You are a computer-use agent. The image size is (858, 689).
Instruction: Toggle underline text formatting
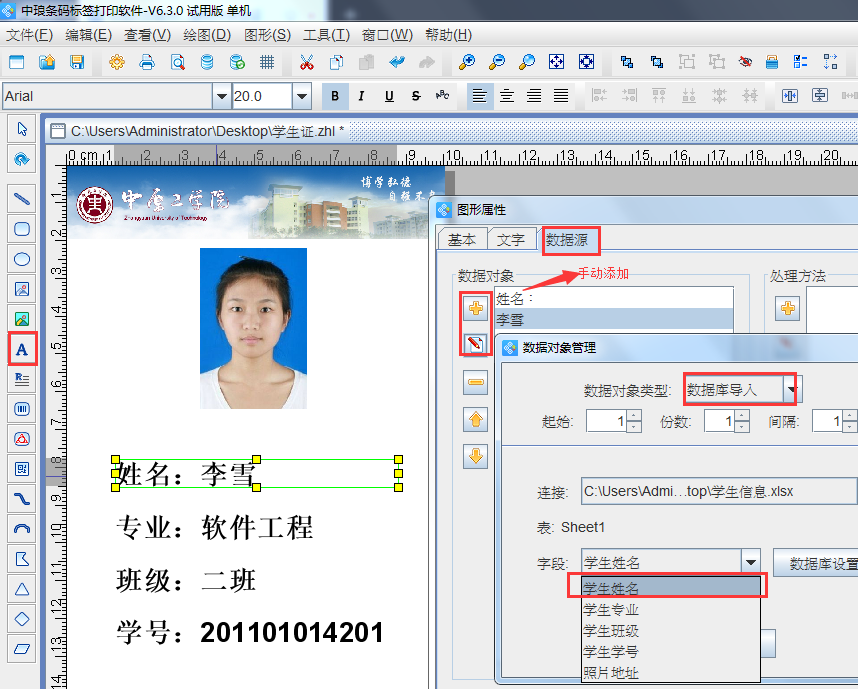388,97
